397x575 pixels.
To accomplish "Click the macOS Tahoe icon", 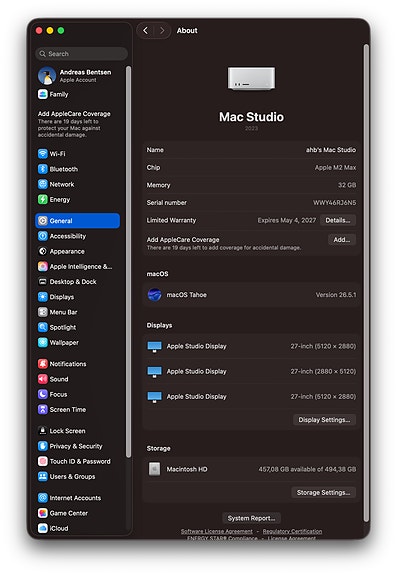I will tap(154, 295).
